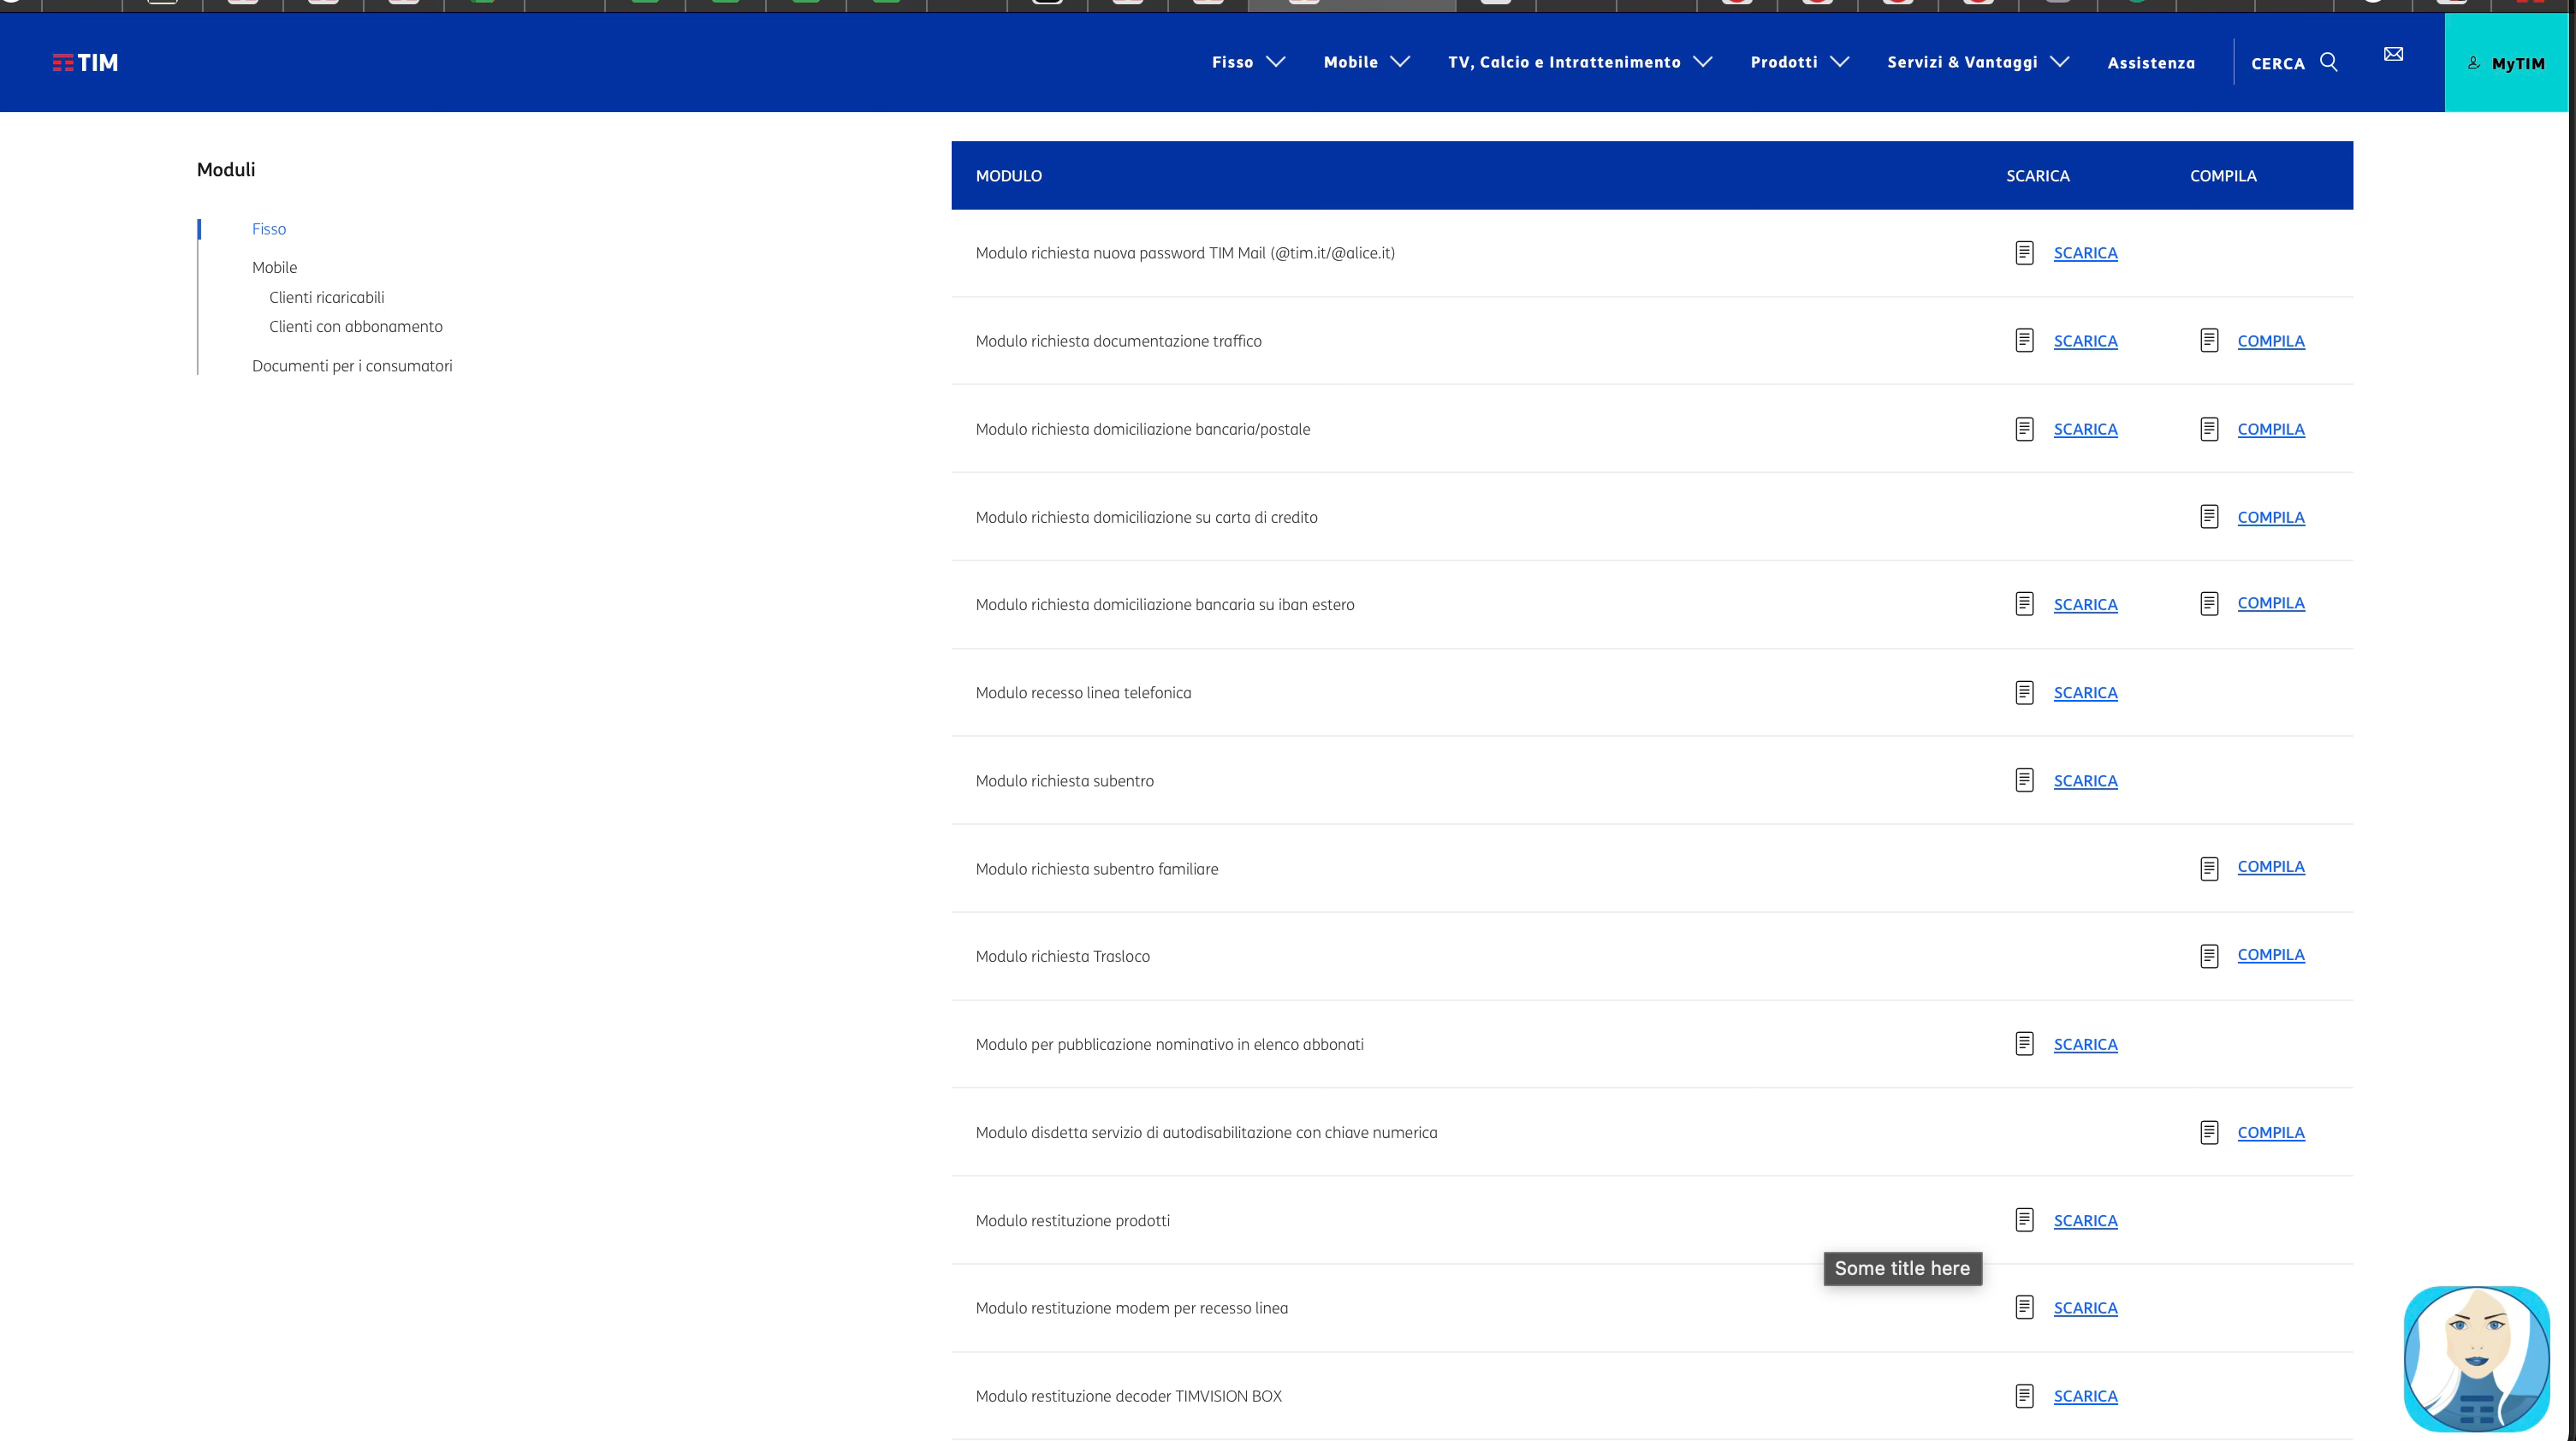The width and height of the screenshot is (2576, 1441).
Task: Expand the Servizi & Vantaggi chevron
Action: (x=2060, y=62)
